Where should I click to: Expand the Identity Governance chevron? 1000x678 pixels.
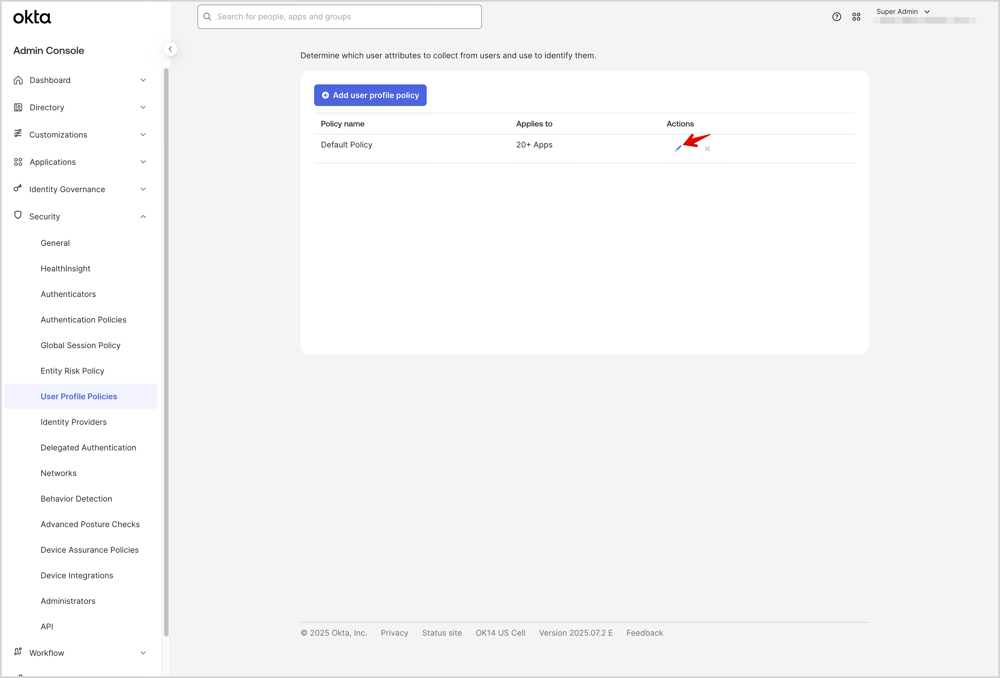143,189
